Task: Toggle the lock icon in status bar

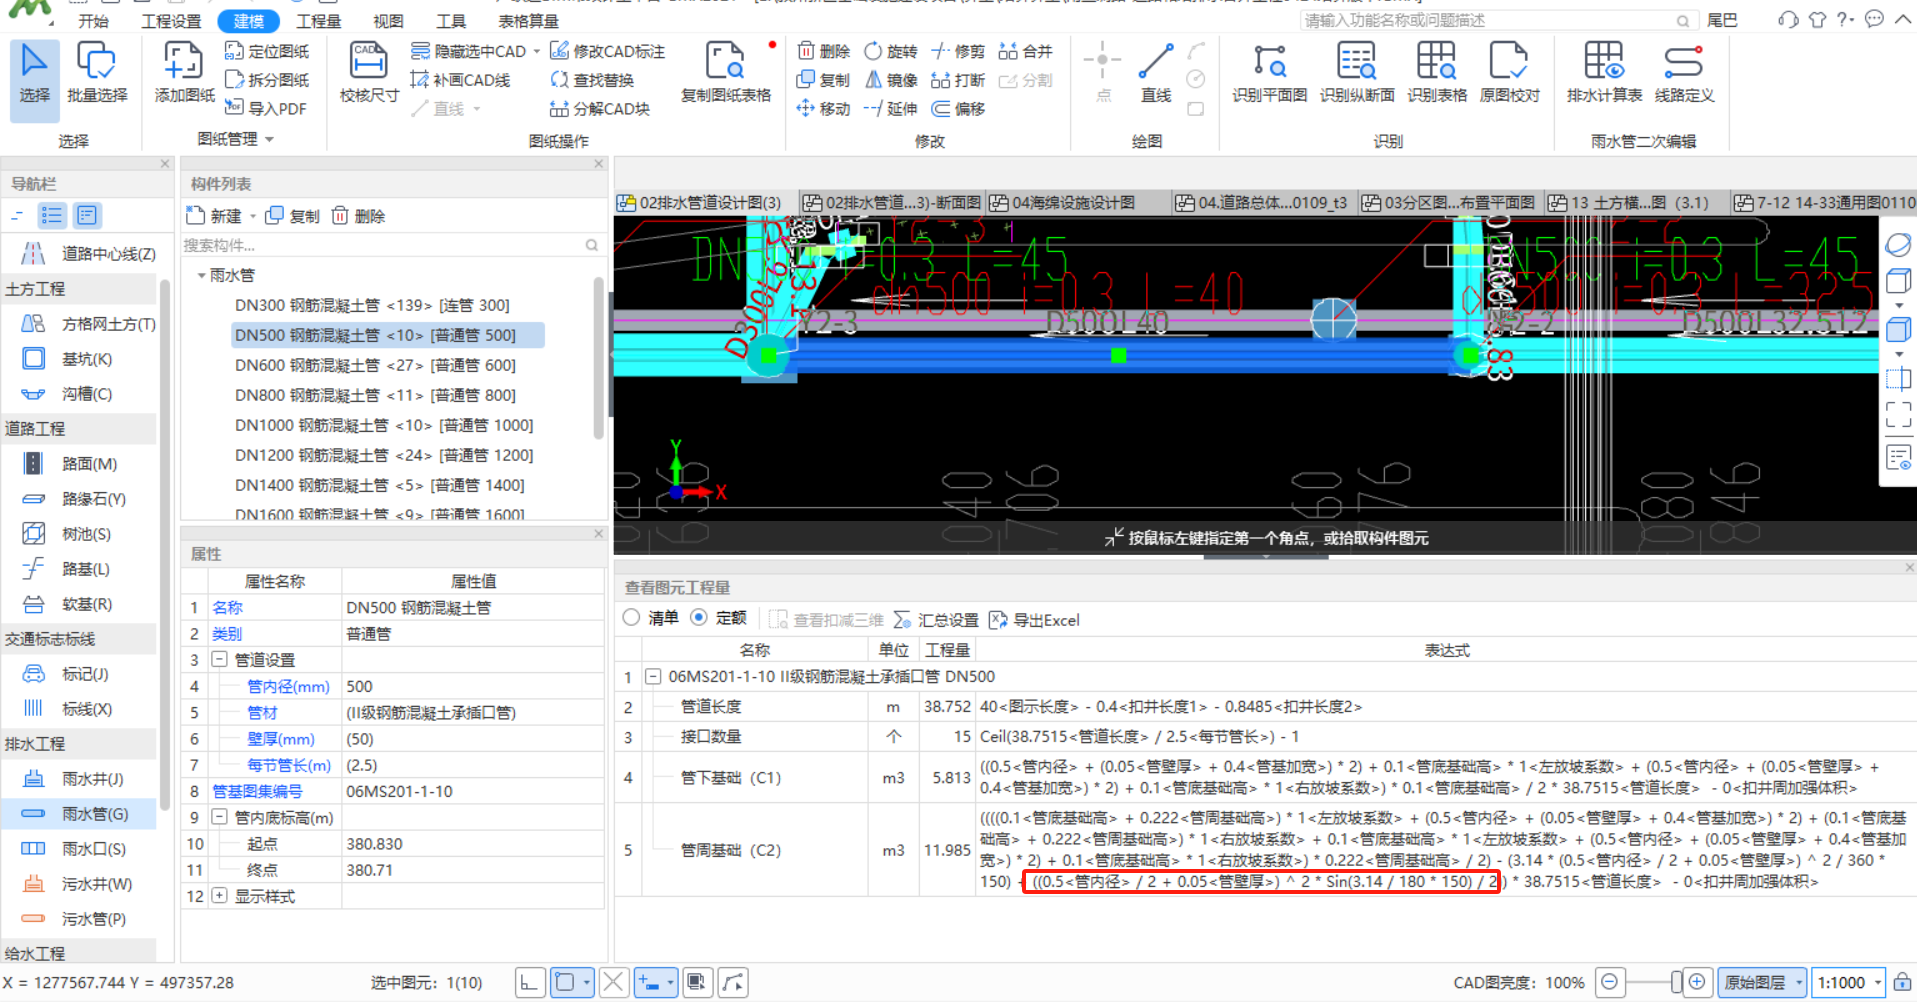Action: coord(1902,982)
